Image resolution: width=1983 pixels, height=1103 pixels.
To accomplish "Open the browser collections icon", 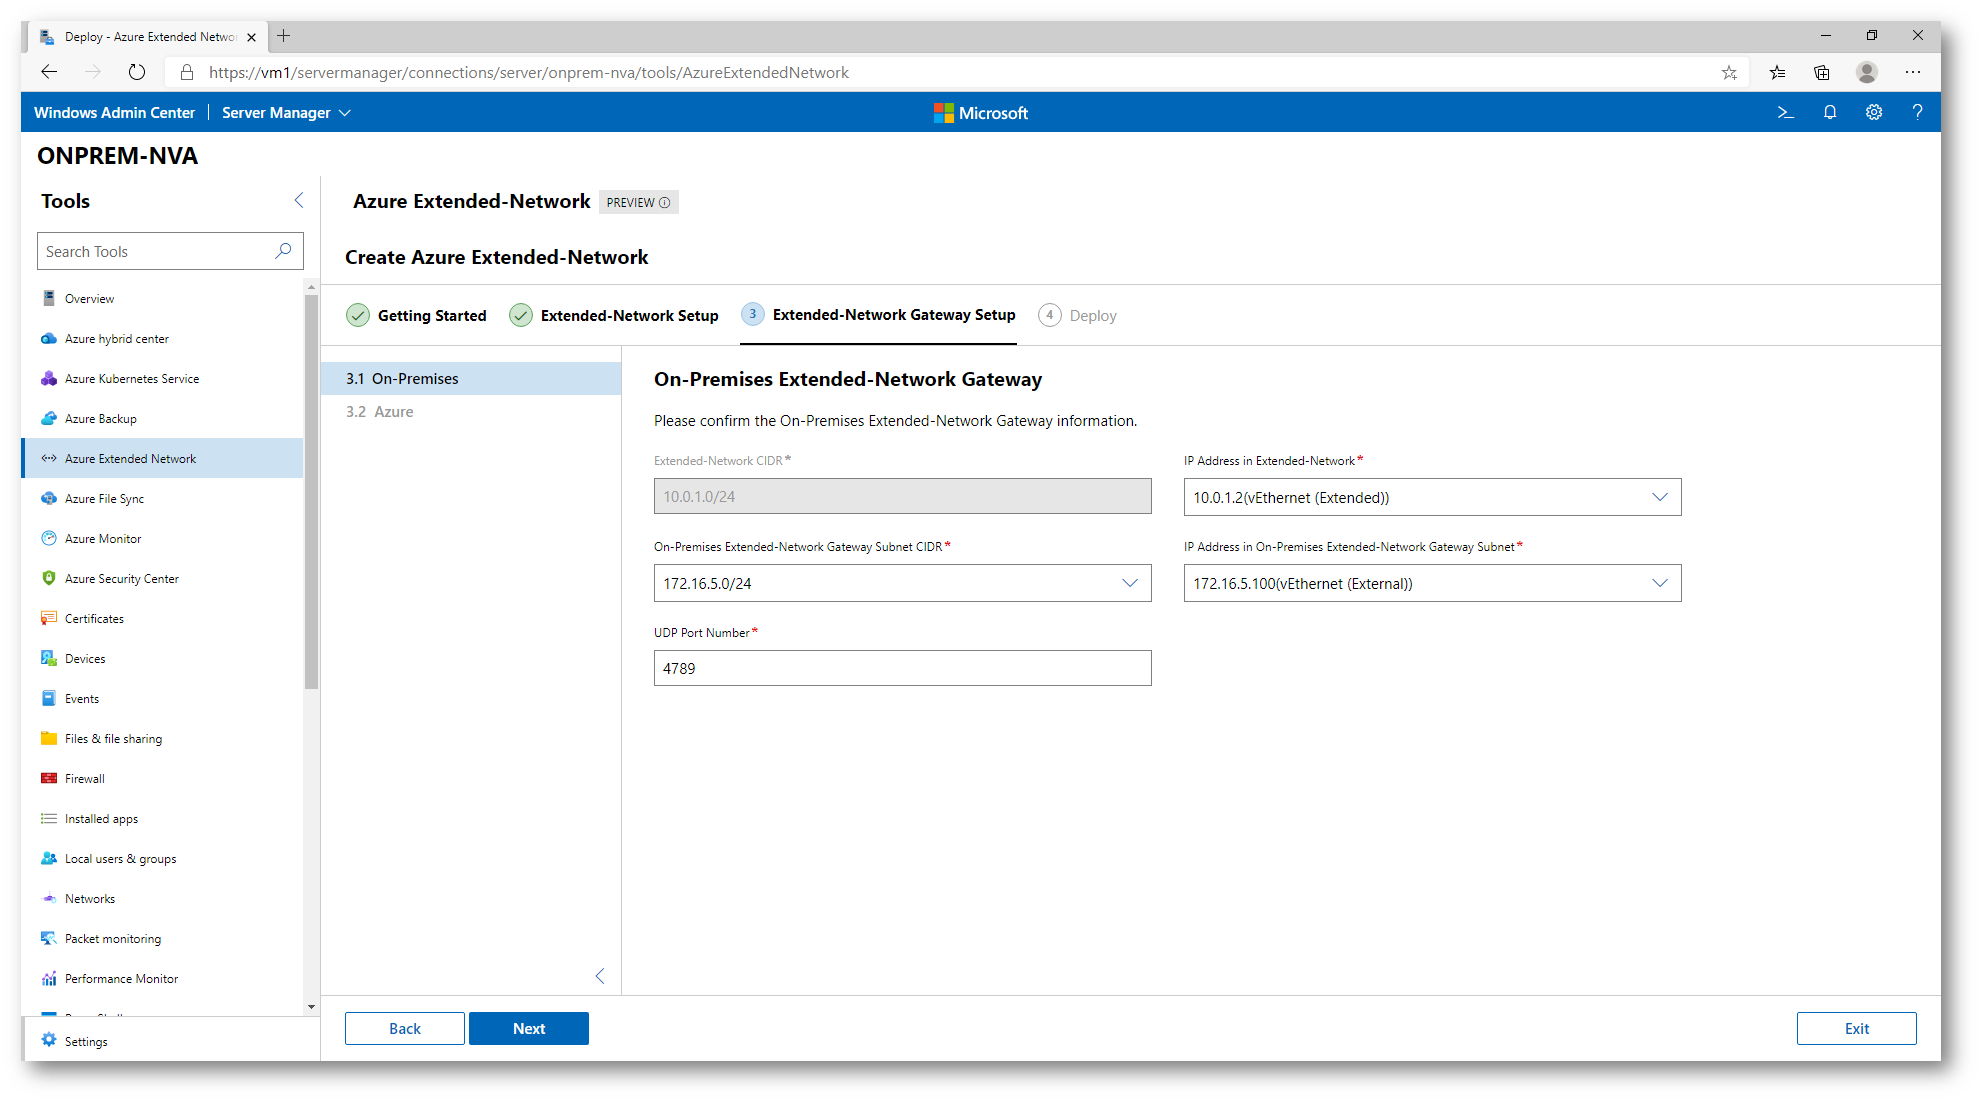I will 1821,72.
